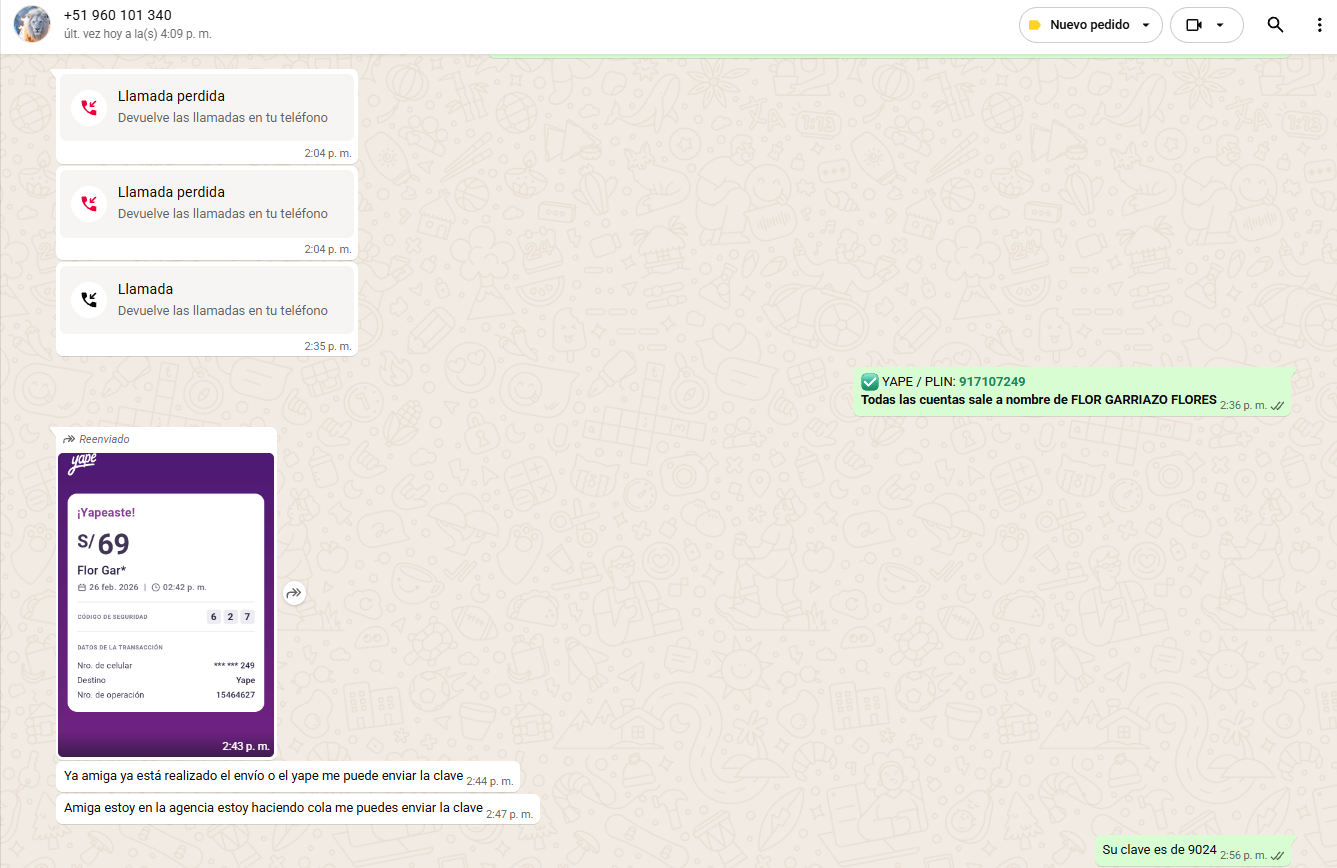Click the 'estoy en la agencia' message
The width and height of the screenshot is (1337, 868).
(x=273, y=808)
